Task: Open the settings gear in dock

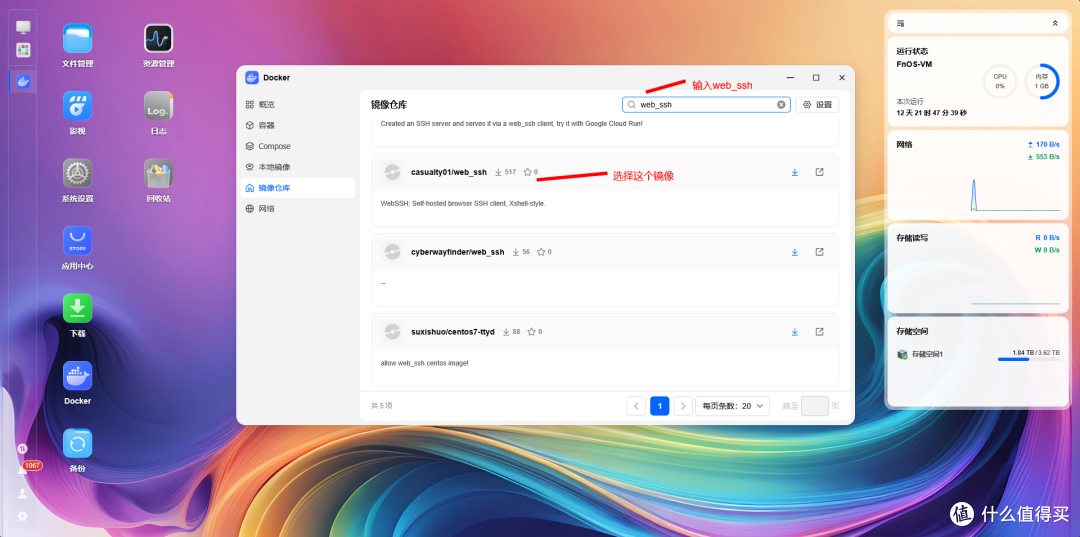Action: coord(23,516)
